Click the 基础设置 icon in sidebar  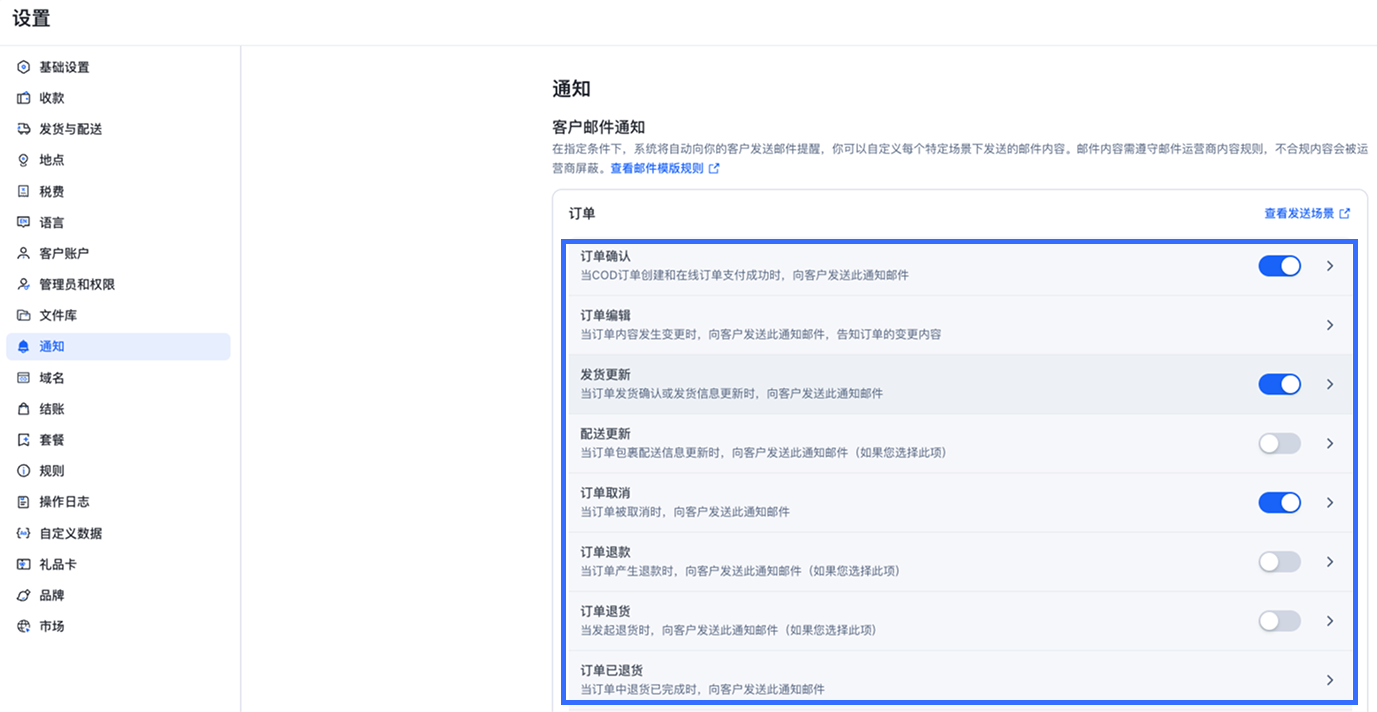click(23, 67)
